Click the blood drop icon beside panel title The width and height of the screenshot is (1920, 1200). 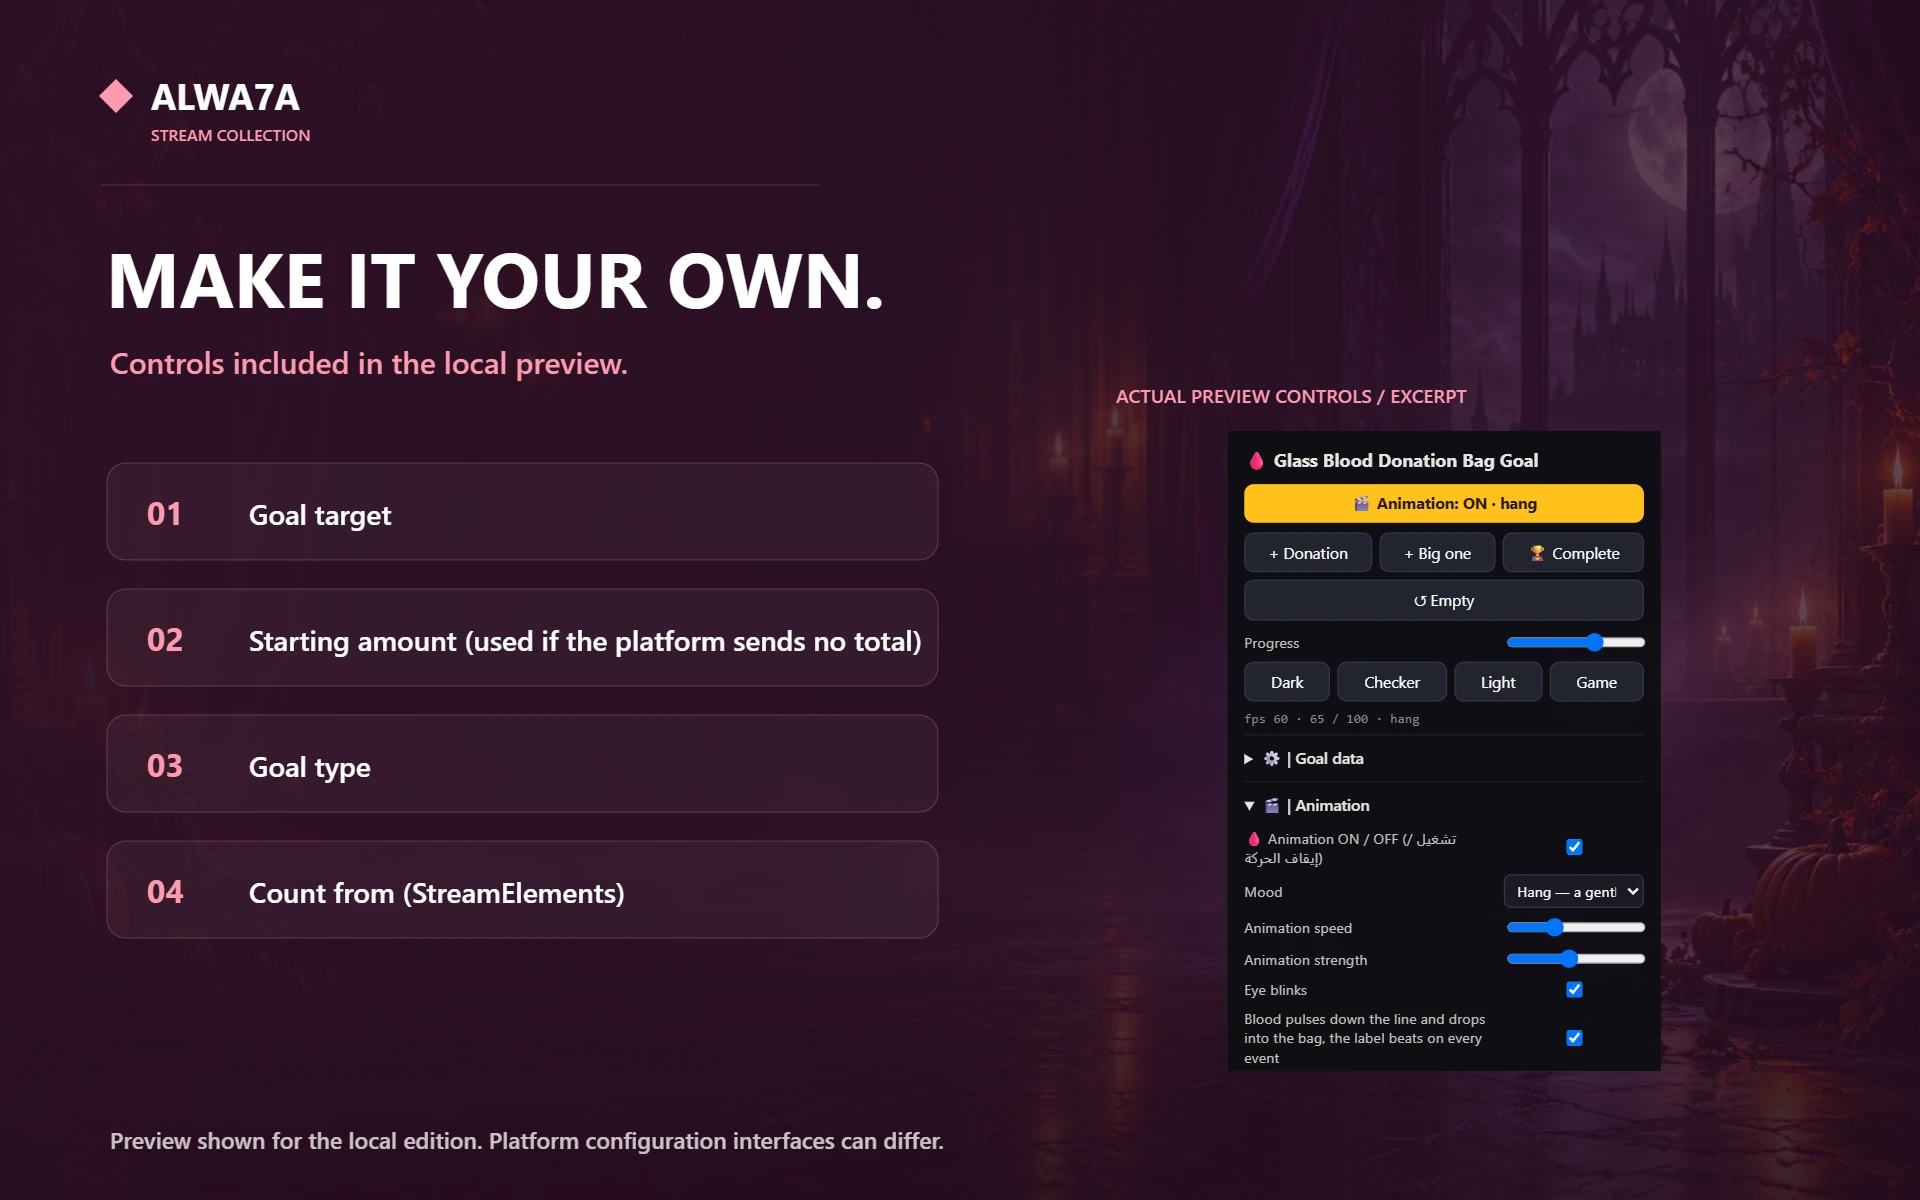pyautogui.click(x=1256, y=461)
